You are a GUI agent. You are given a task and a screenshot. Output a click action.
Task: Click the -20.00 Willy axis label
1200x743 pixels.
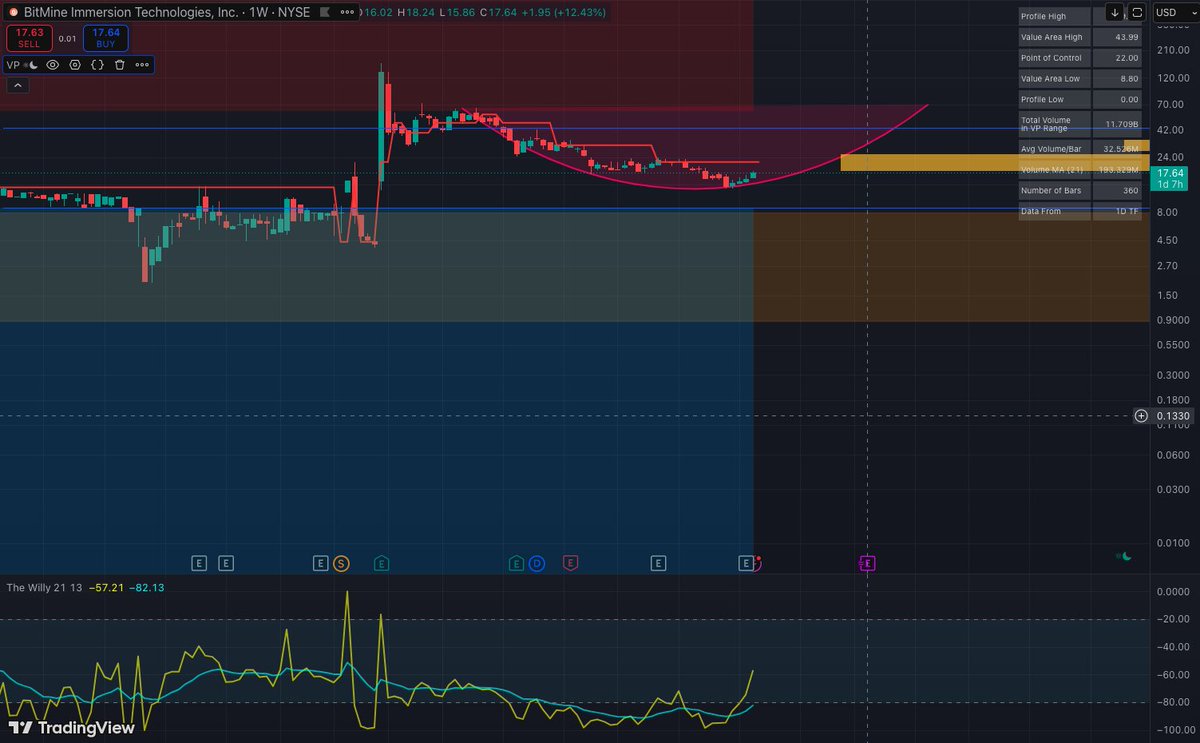pyautogui.click(x=1171, y=619)
